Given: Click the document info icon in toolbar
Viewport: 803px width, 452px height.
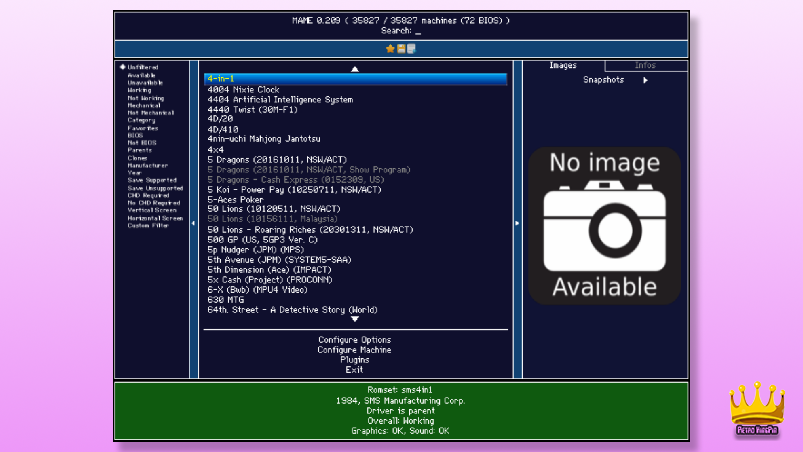Looking at the screenshot, I should (x=411, y=49).
